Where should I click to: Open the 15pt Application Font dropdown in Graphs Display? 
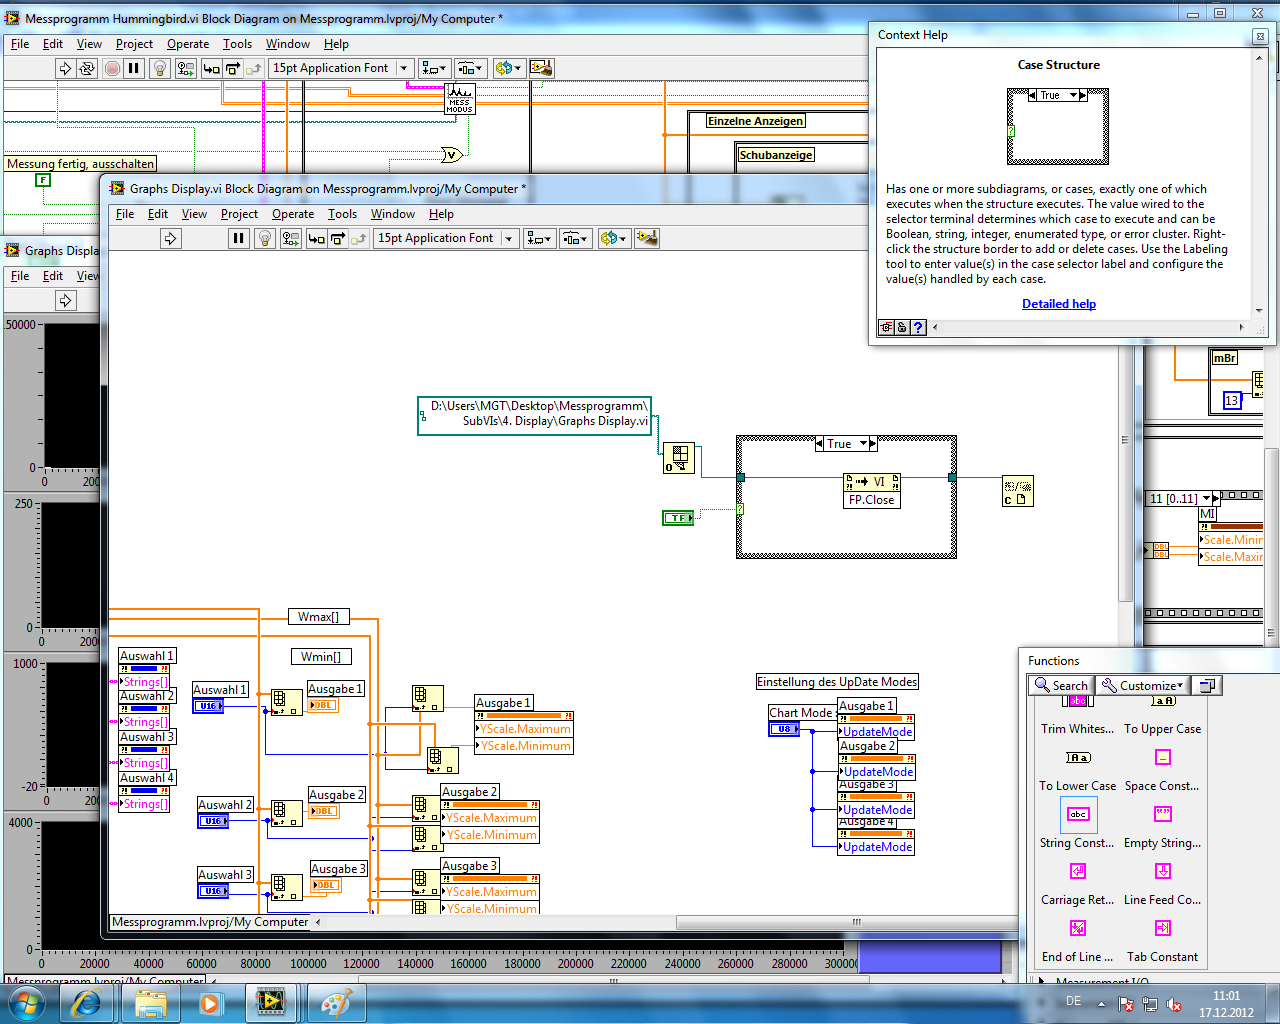pos(509,238)
